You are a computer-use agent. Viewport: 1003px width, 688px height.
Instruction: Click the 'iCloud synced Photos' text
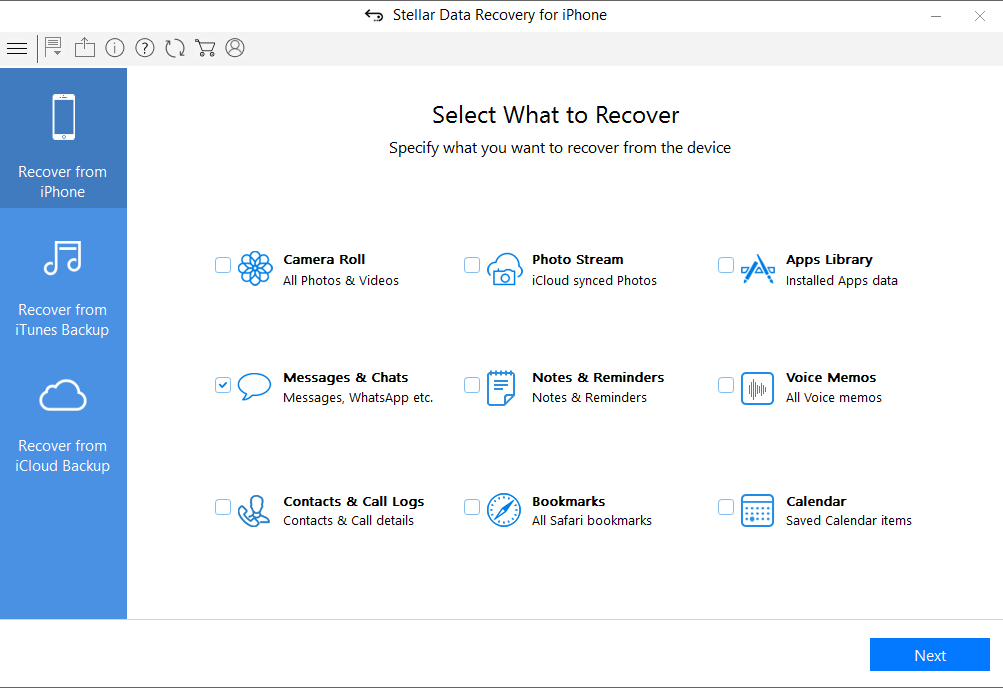pyautogui.click(x=594, y=281)
